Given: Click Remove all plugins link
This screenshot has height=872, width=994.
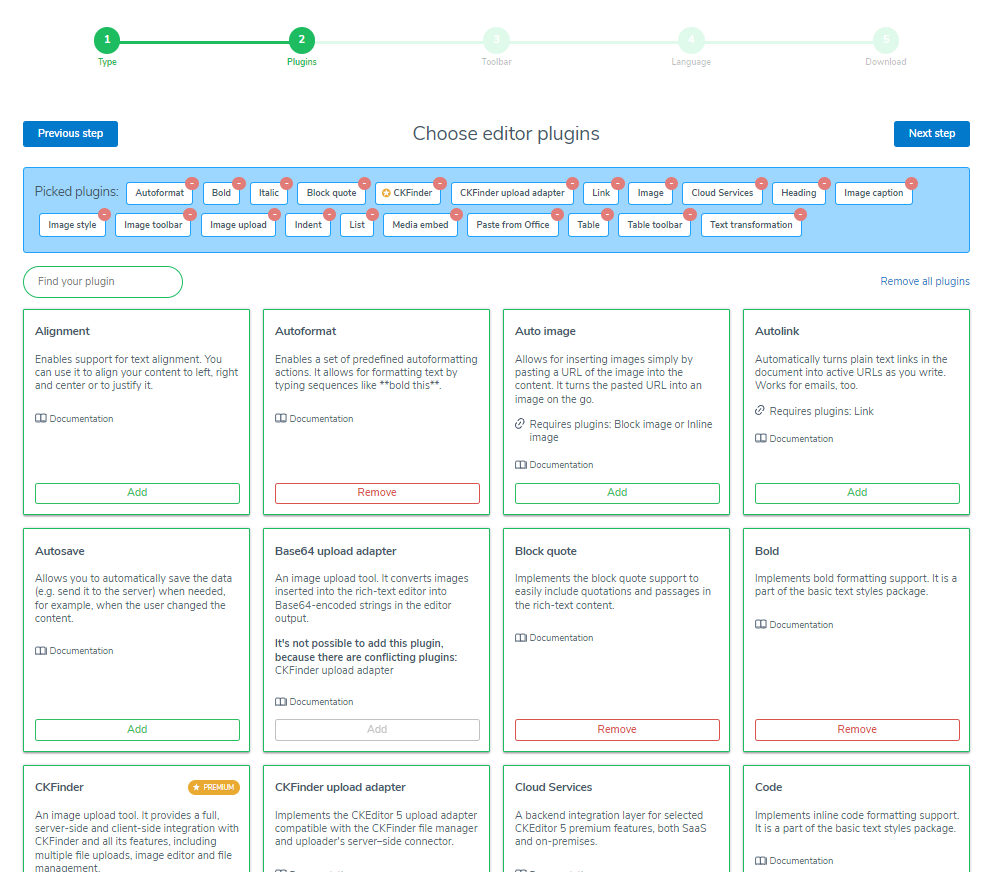Looking at the screenshot, I should coord(925,281).
